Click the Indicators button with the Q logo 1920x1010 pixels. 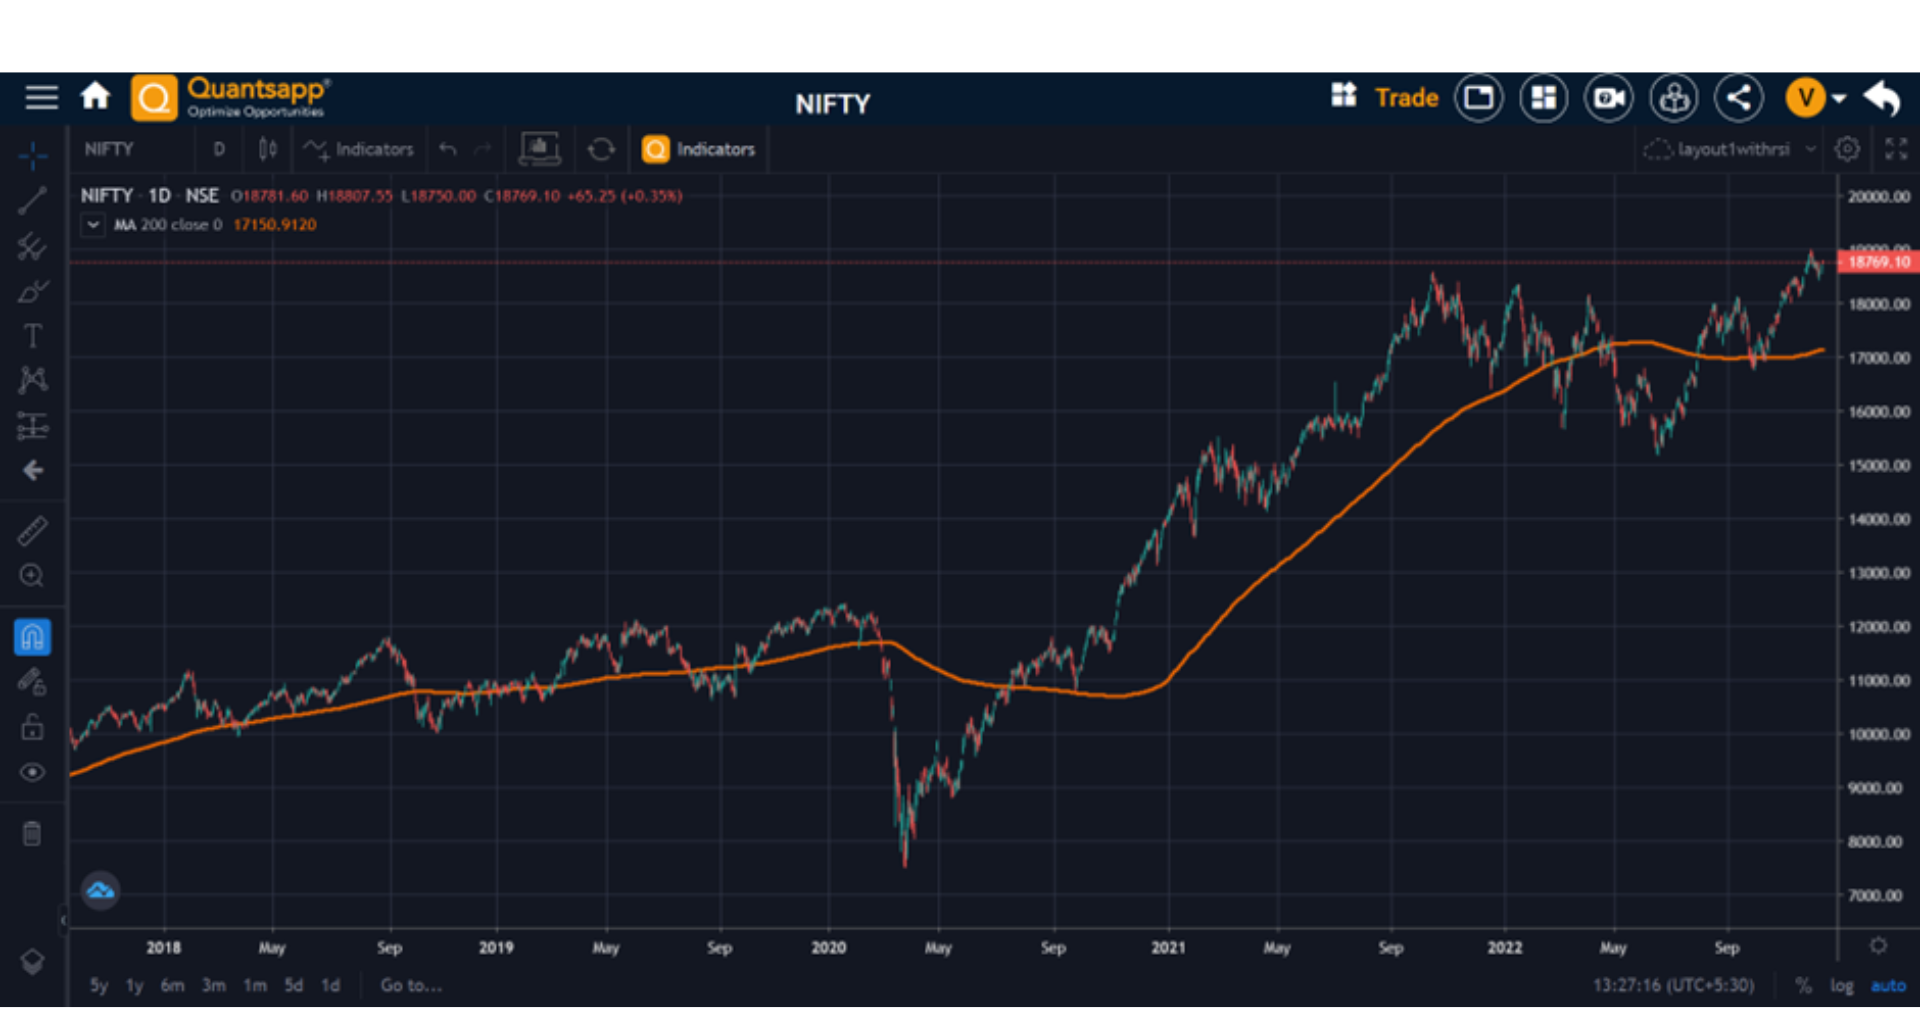pos(700,148)
